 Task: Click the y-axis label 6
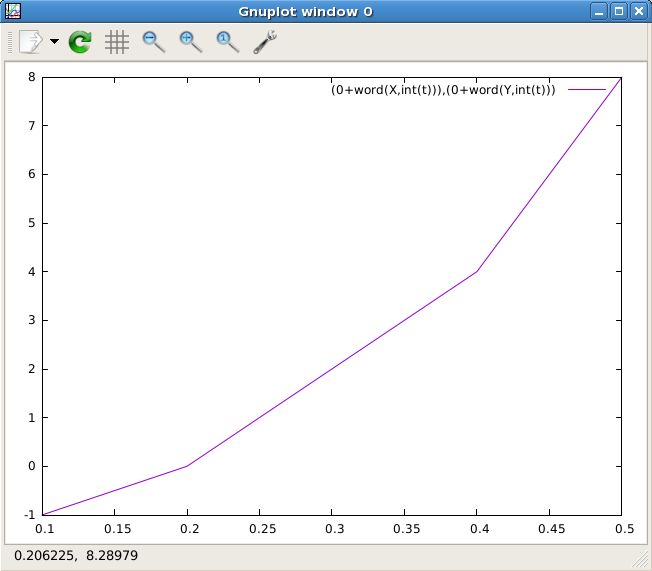pyautogui.click(x=32, y=174)
